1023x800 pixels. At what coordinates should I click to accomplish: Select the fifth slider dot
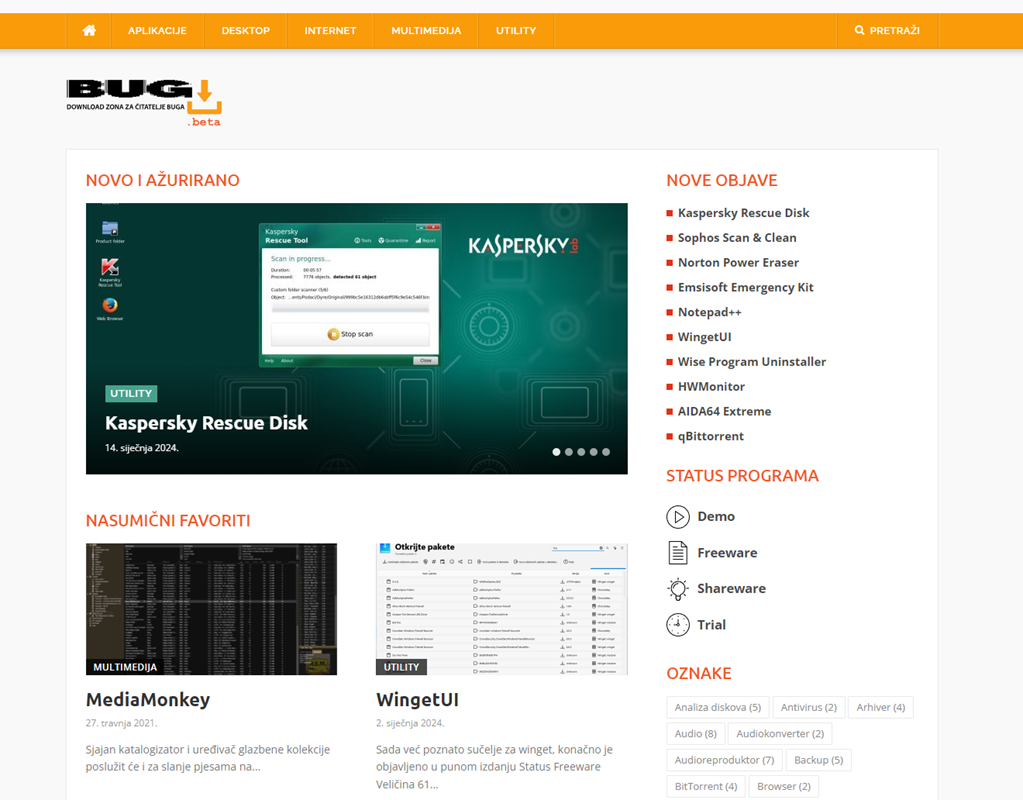click(x=606, y=452)
